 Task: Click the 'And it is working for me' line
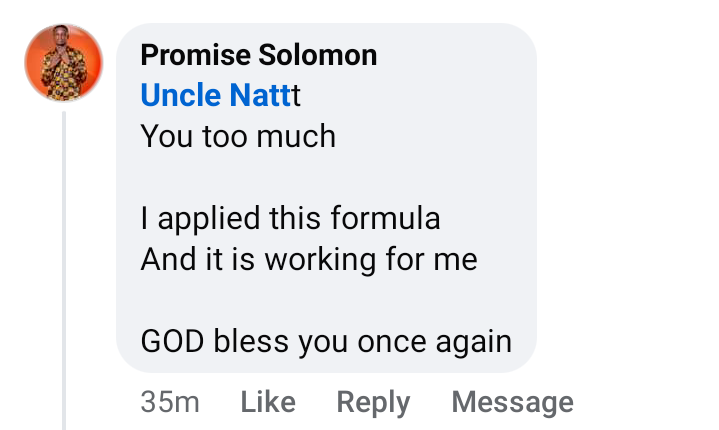pyautogui.click(x=308, y=260)
